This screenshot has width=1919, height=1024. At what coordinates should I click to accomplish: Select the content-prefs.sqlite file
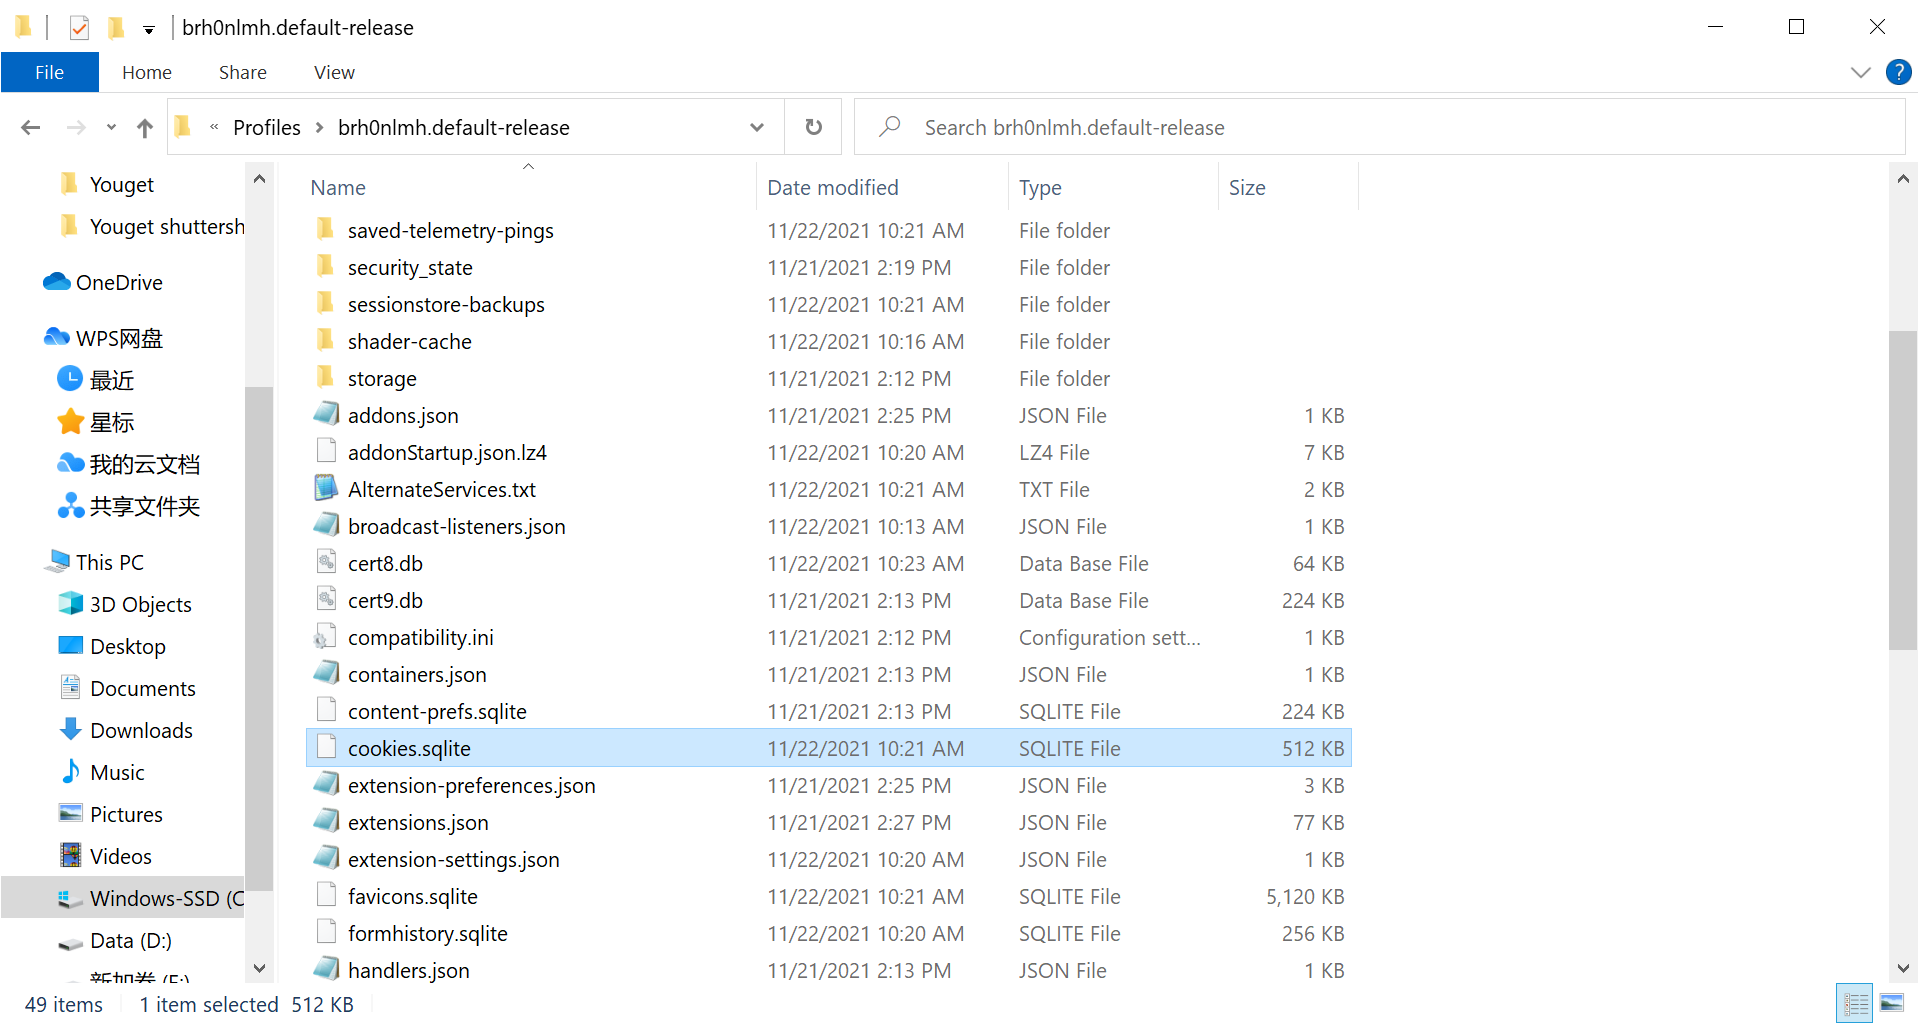point(437,712)
